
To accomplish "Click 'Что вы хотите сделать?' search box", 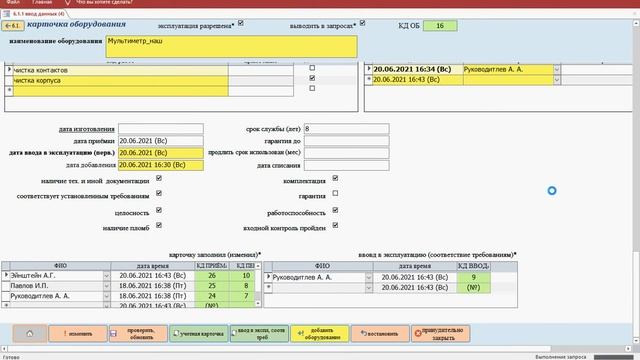I will [104, 2].
